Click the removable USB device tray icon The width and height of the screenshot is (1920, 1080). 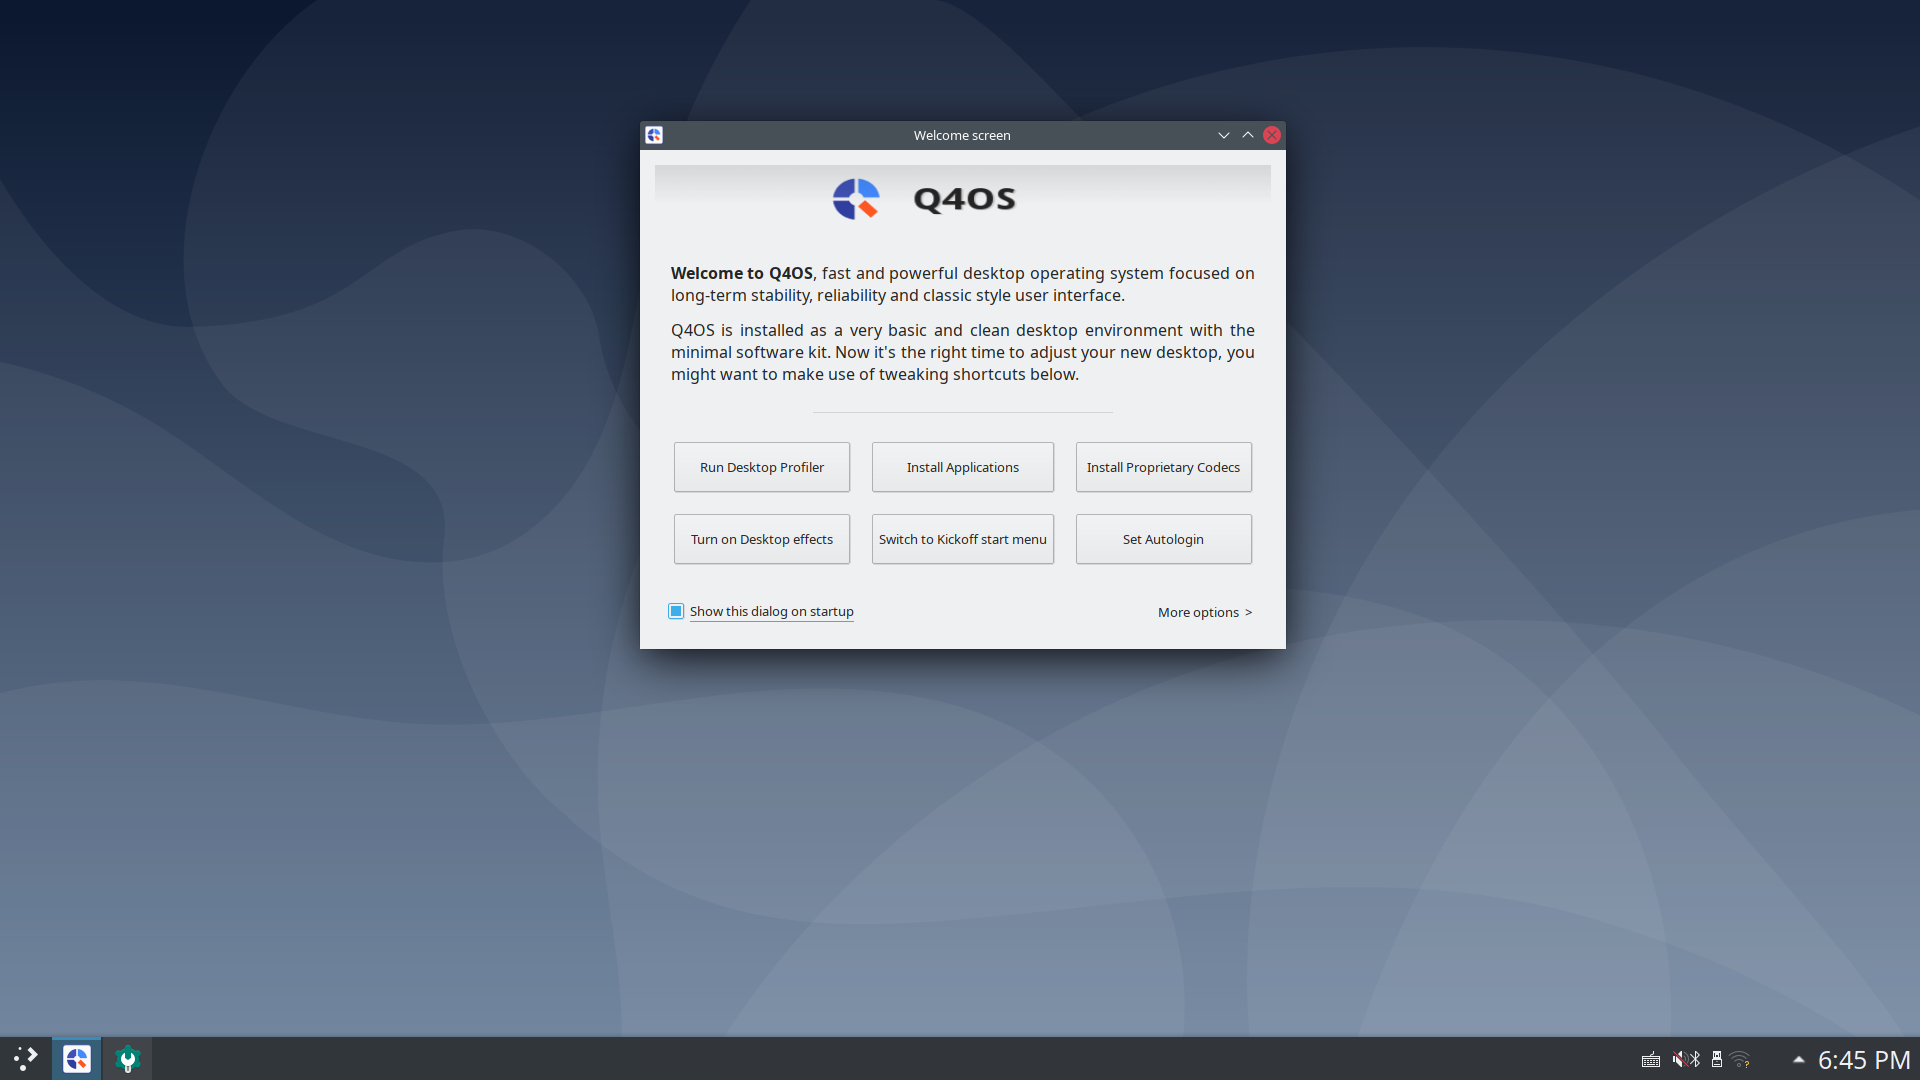(x=1717, y=1060)
